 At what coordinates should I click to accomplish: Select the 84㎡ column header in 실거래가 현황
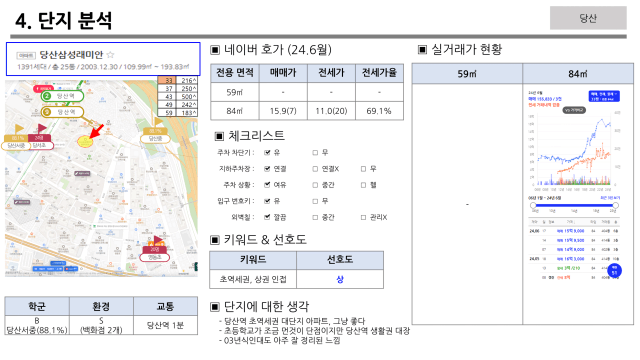click(578, 74)
